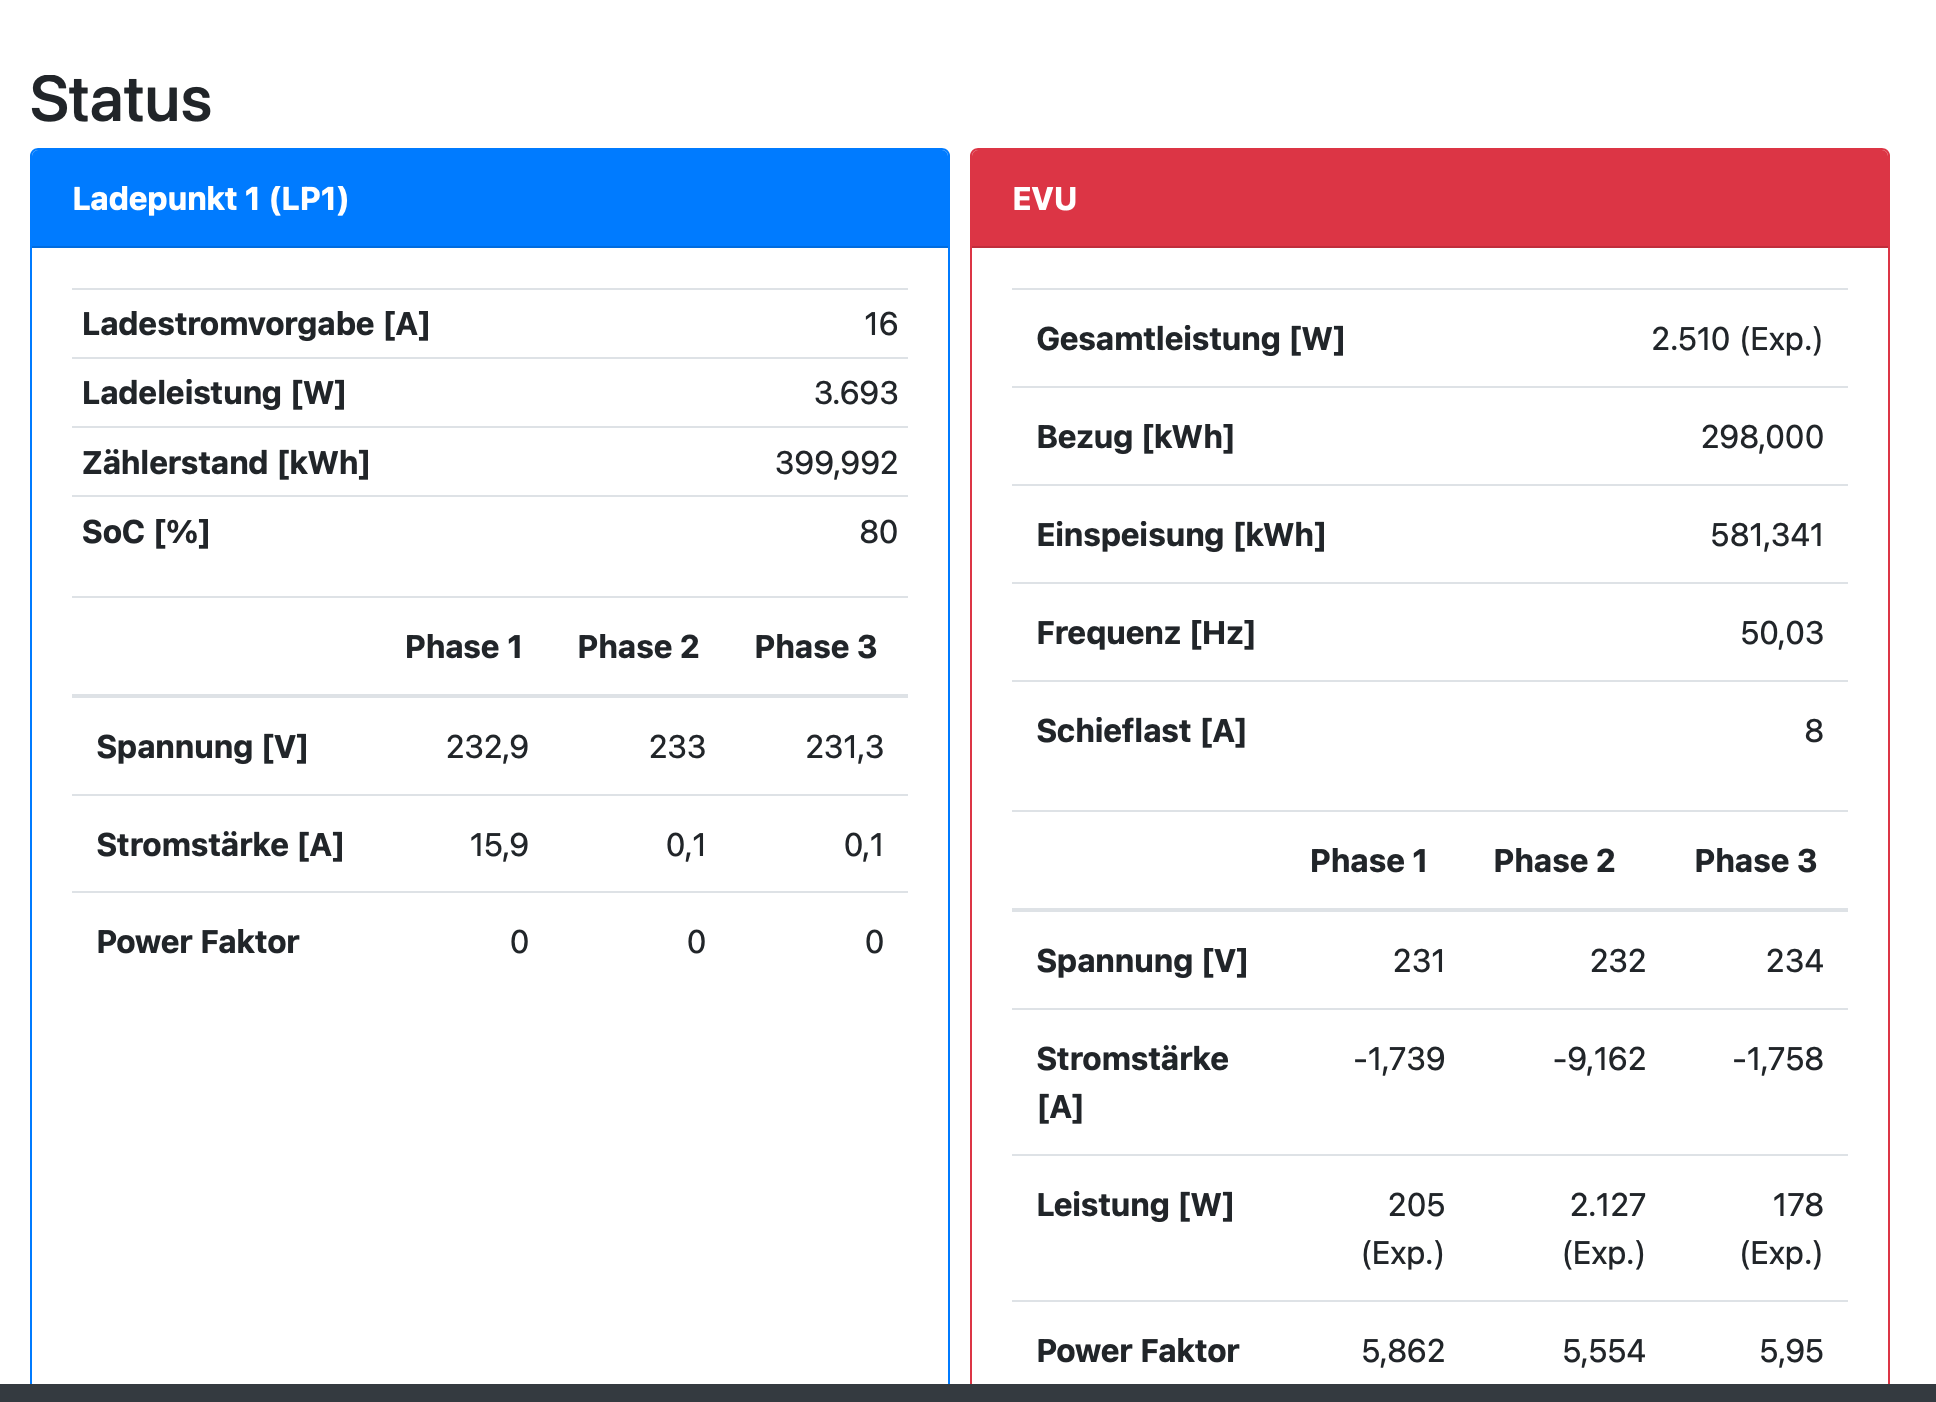Click LP1 Phase 1 voltage value 232,9

coord(487,747)
